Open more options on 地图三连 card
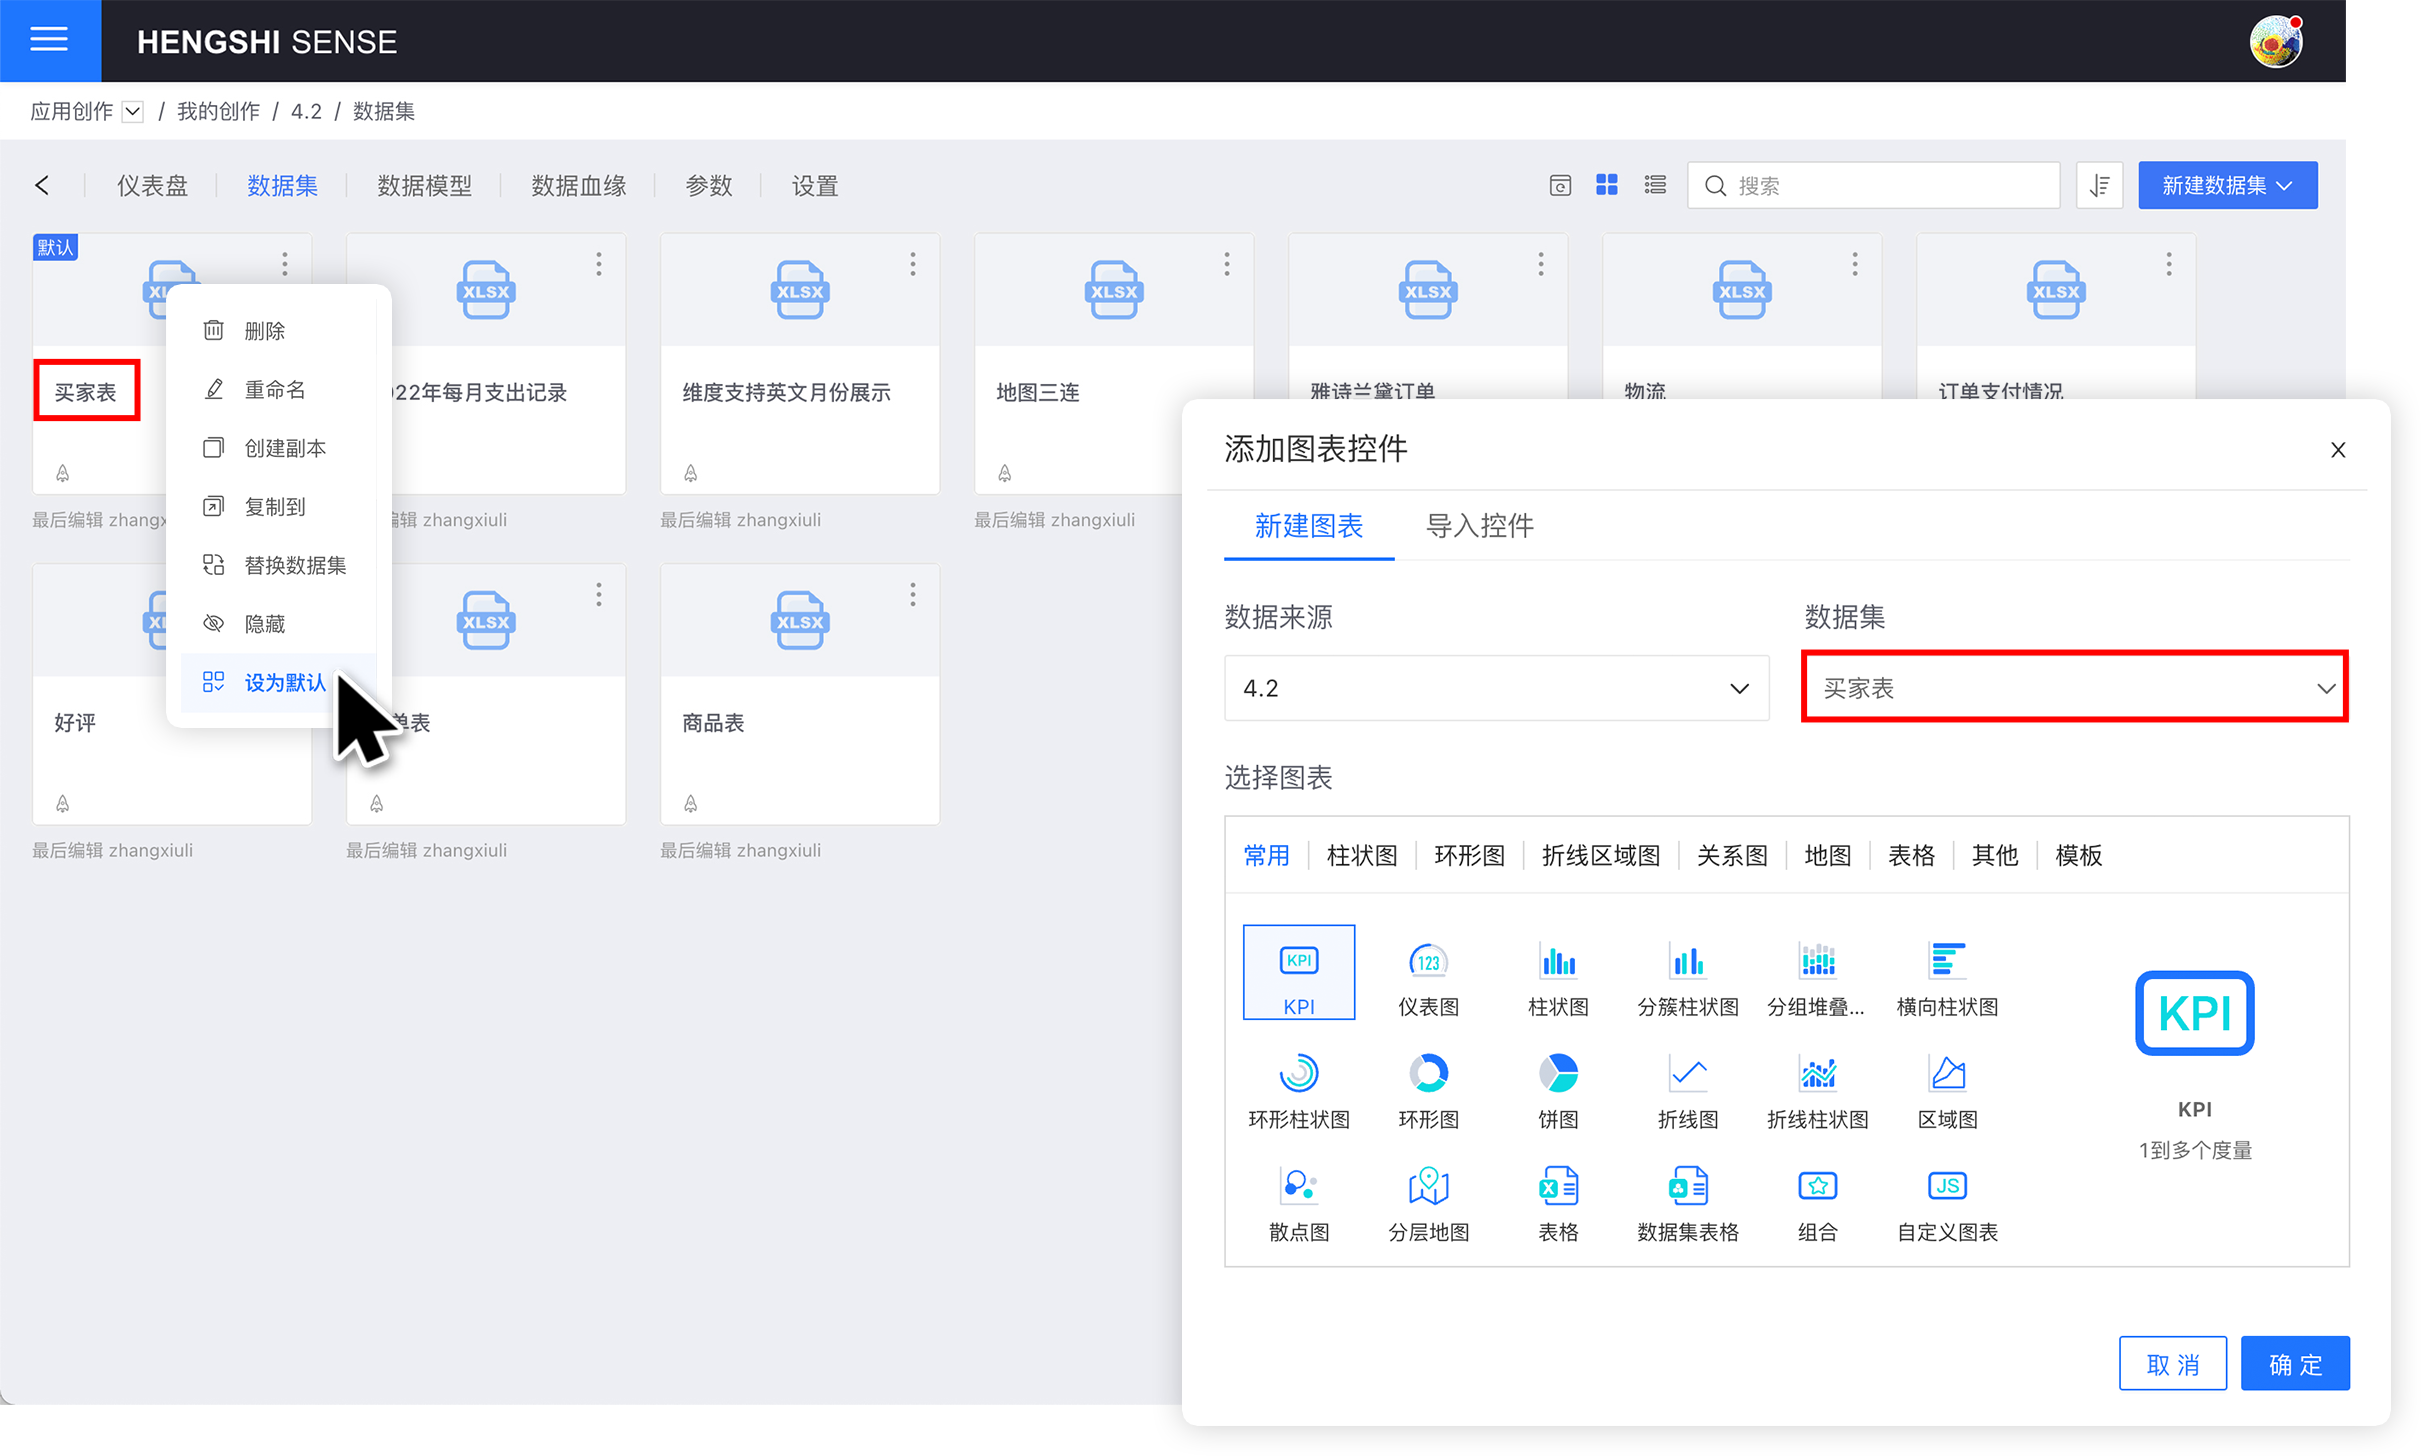 click(1226, 264)
